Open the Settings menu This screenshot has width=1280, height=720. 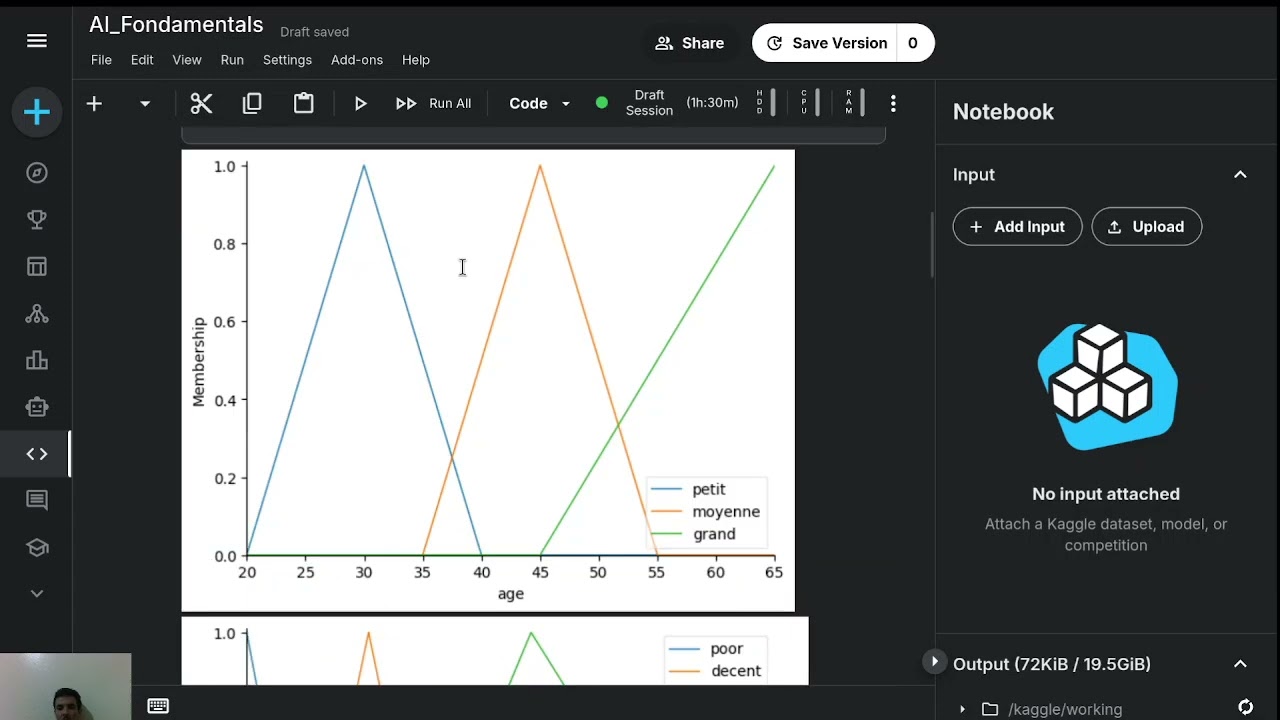287,60
